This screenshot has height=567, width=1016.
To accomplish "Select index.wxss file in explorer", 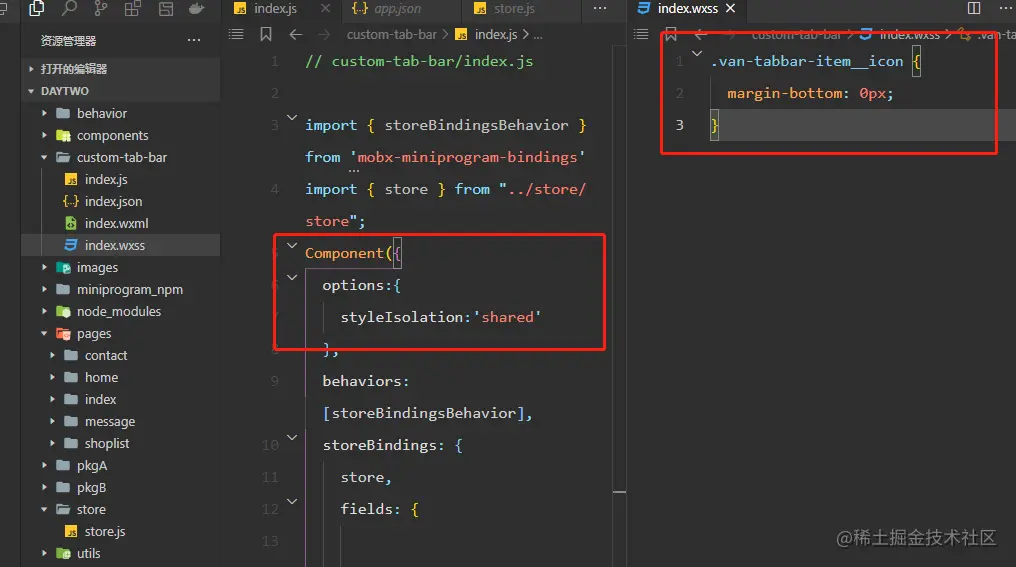I will 114,246.
